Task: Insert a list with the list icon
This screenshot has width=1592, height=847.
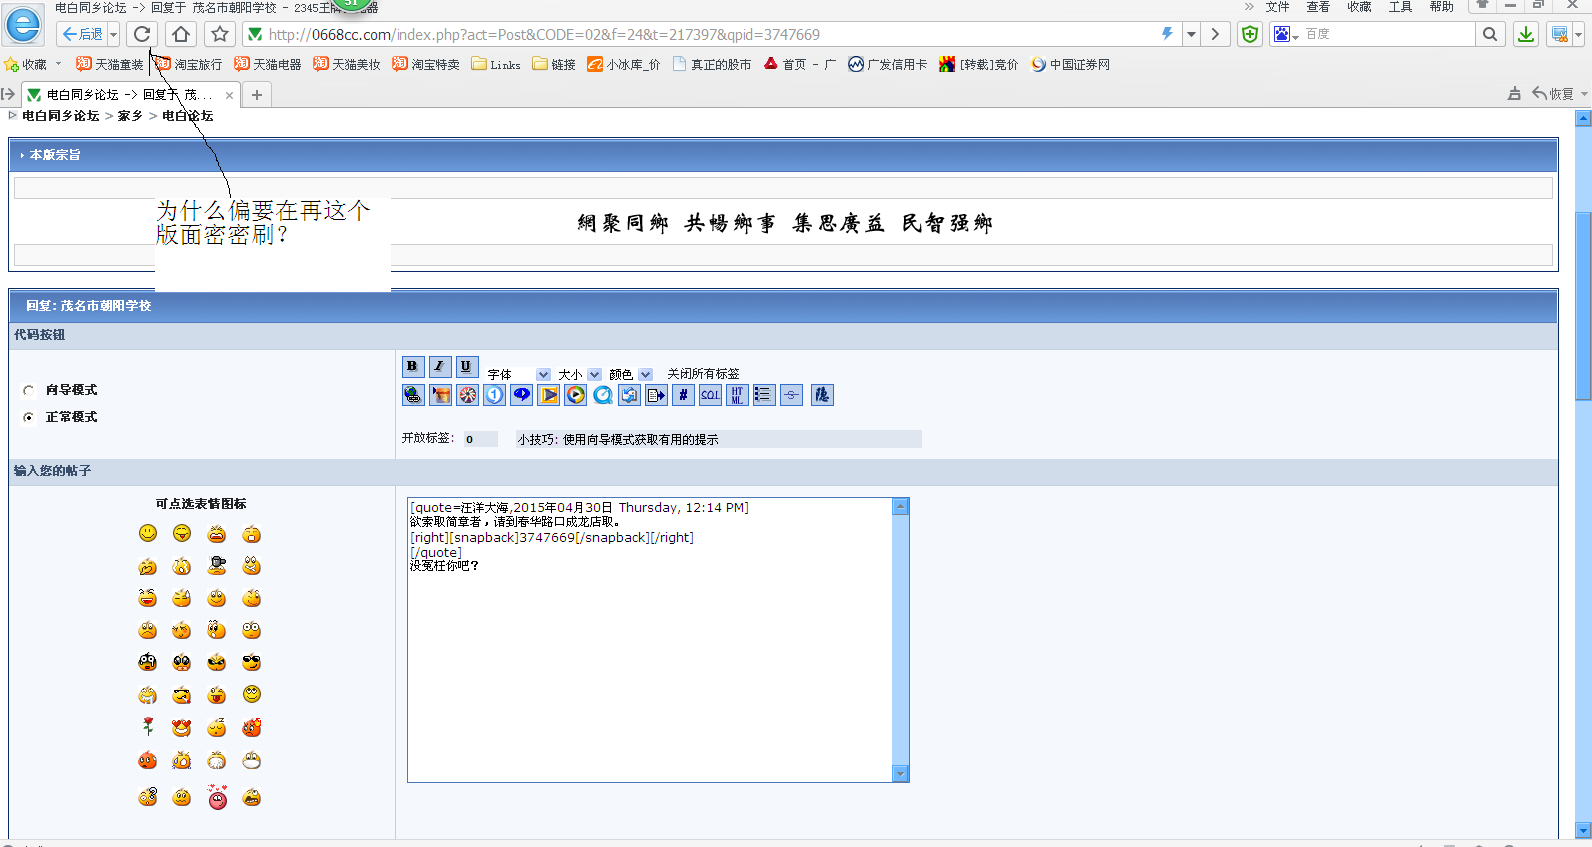Action: (764, 395)
